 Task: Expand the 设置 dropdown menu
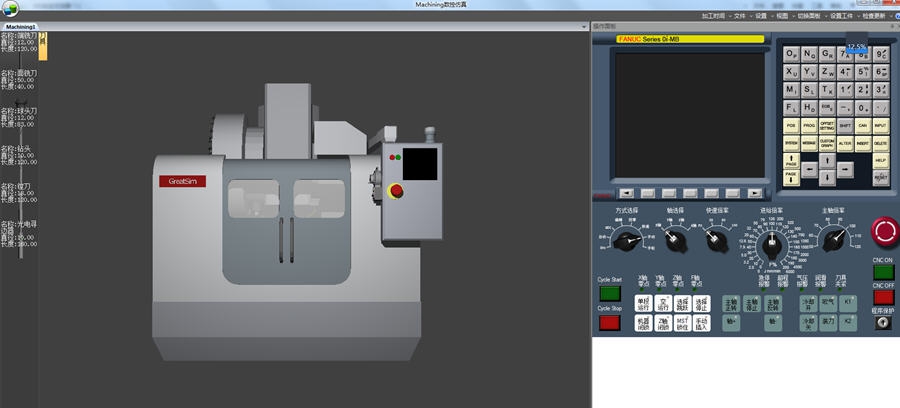click(763, 16)
